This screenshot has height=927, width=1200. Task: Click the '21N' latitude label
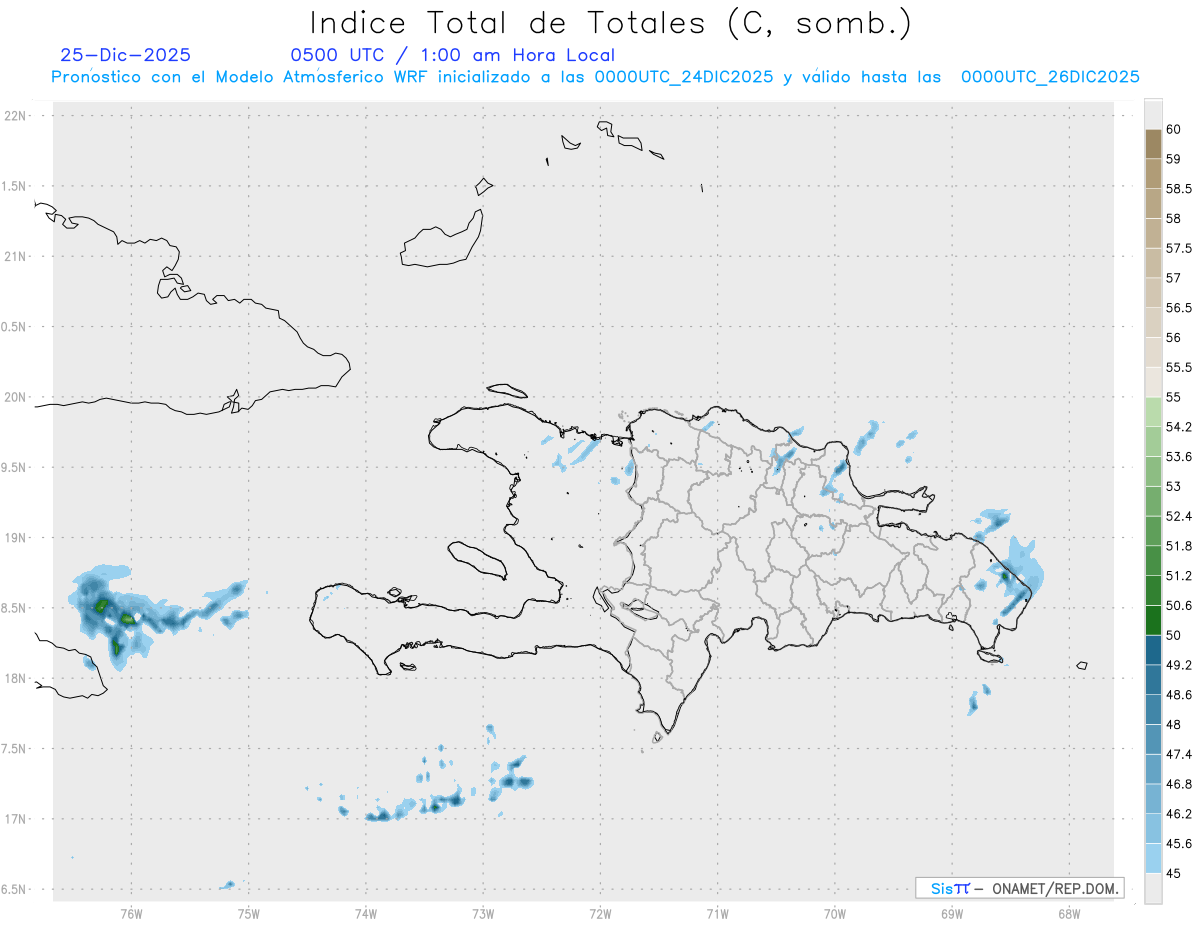17,257
